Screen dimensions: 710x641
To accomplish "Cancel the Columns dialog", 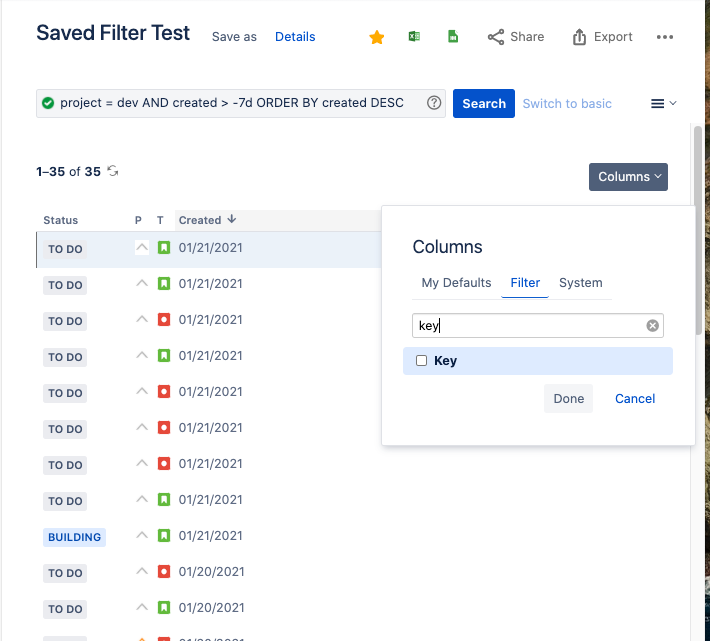I will 634,398.
